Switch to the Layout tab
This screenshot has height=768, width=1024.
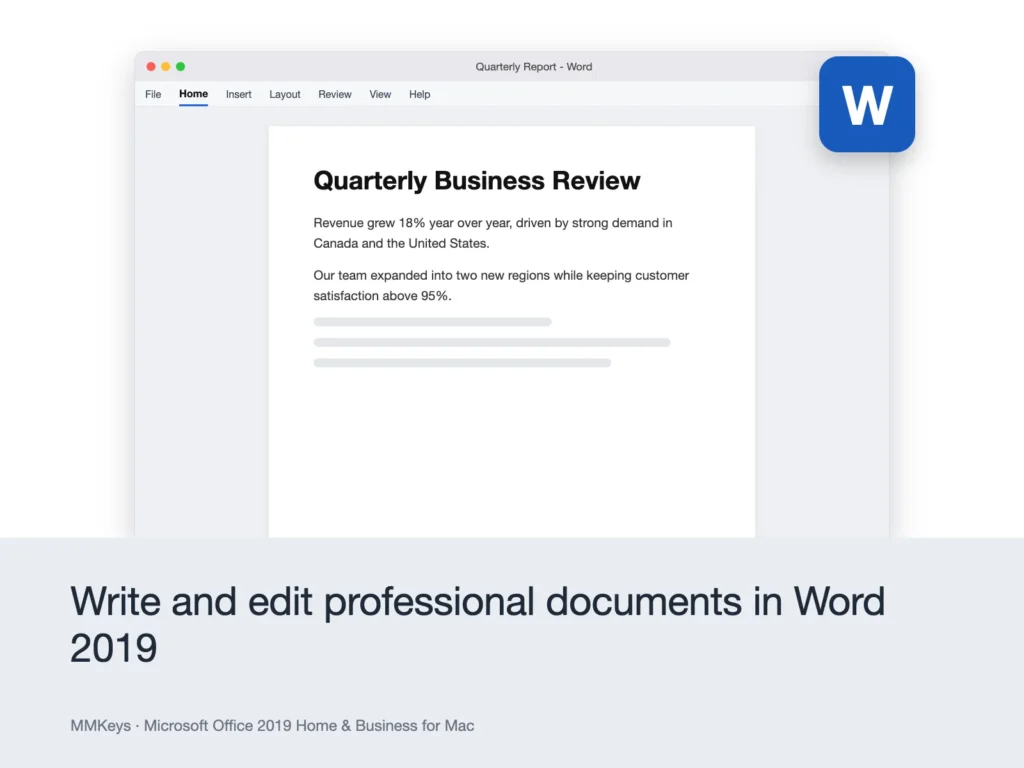[x=285, y=94]
